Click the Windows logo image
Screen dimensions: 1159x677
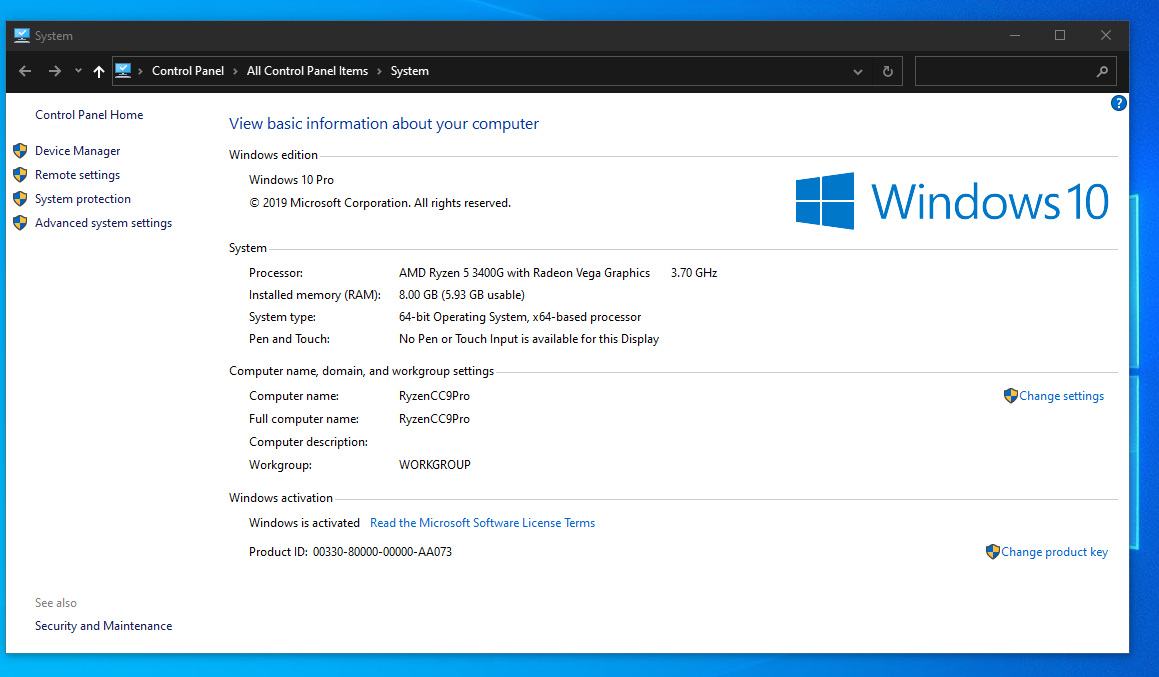(x=952, y=201)
